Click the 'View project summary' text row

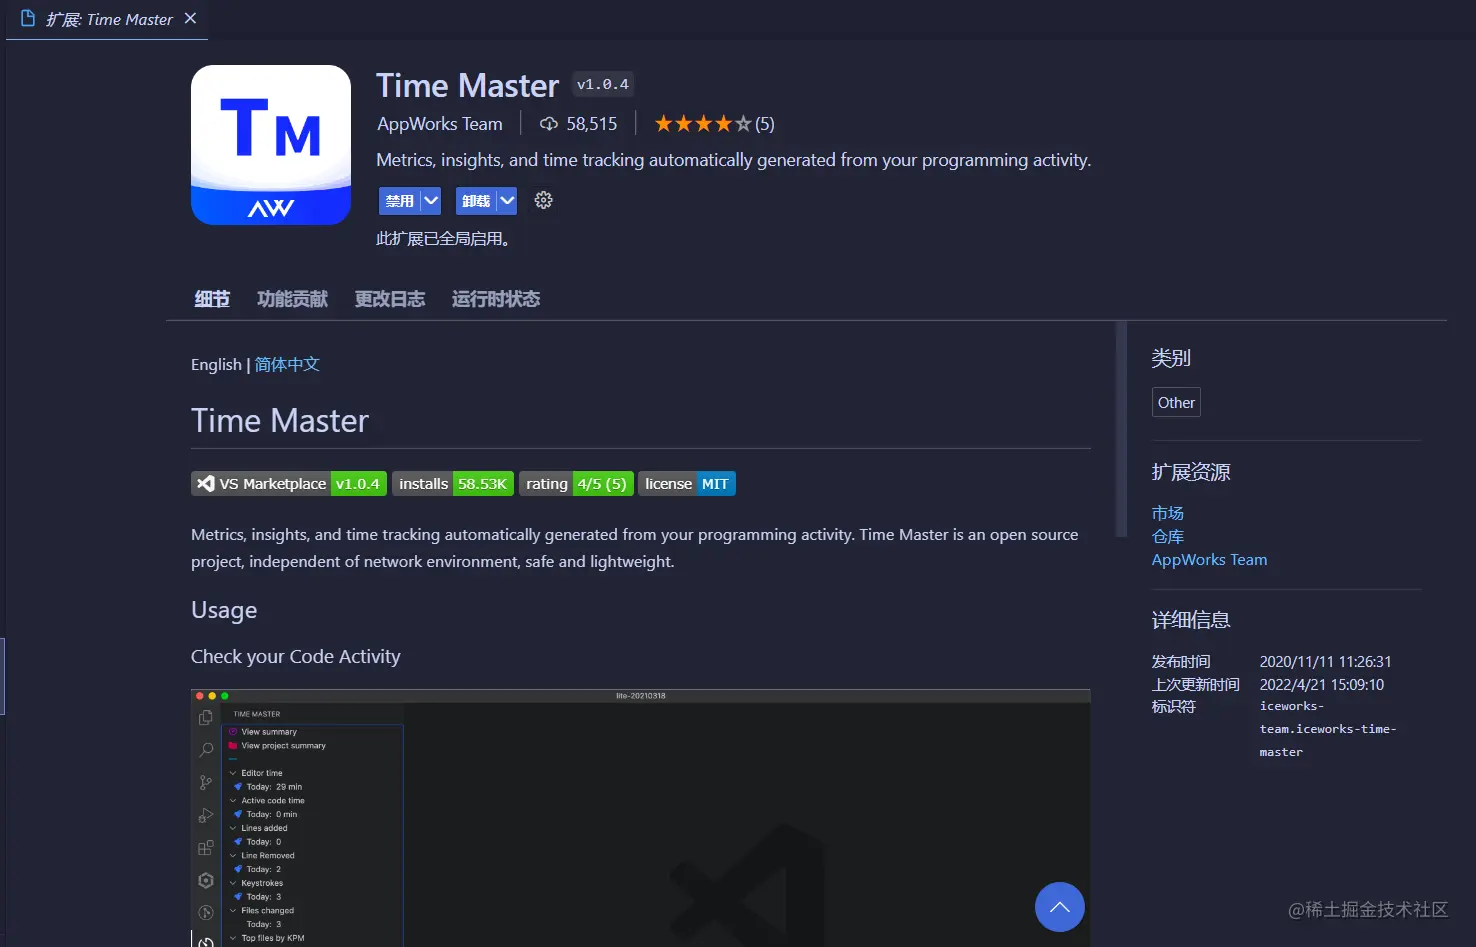(x=284, y=746)
